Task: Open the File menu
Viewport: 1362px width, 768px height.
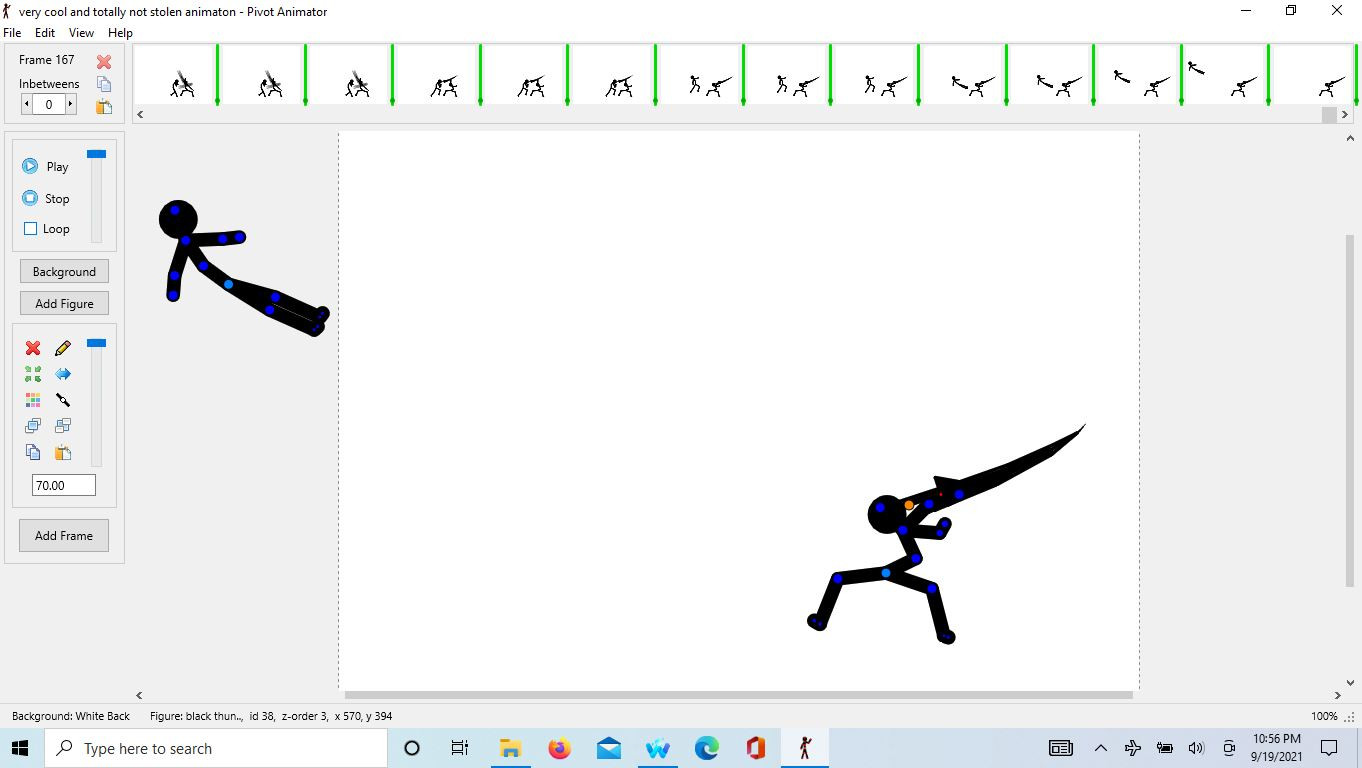Action: click(12, 32)
